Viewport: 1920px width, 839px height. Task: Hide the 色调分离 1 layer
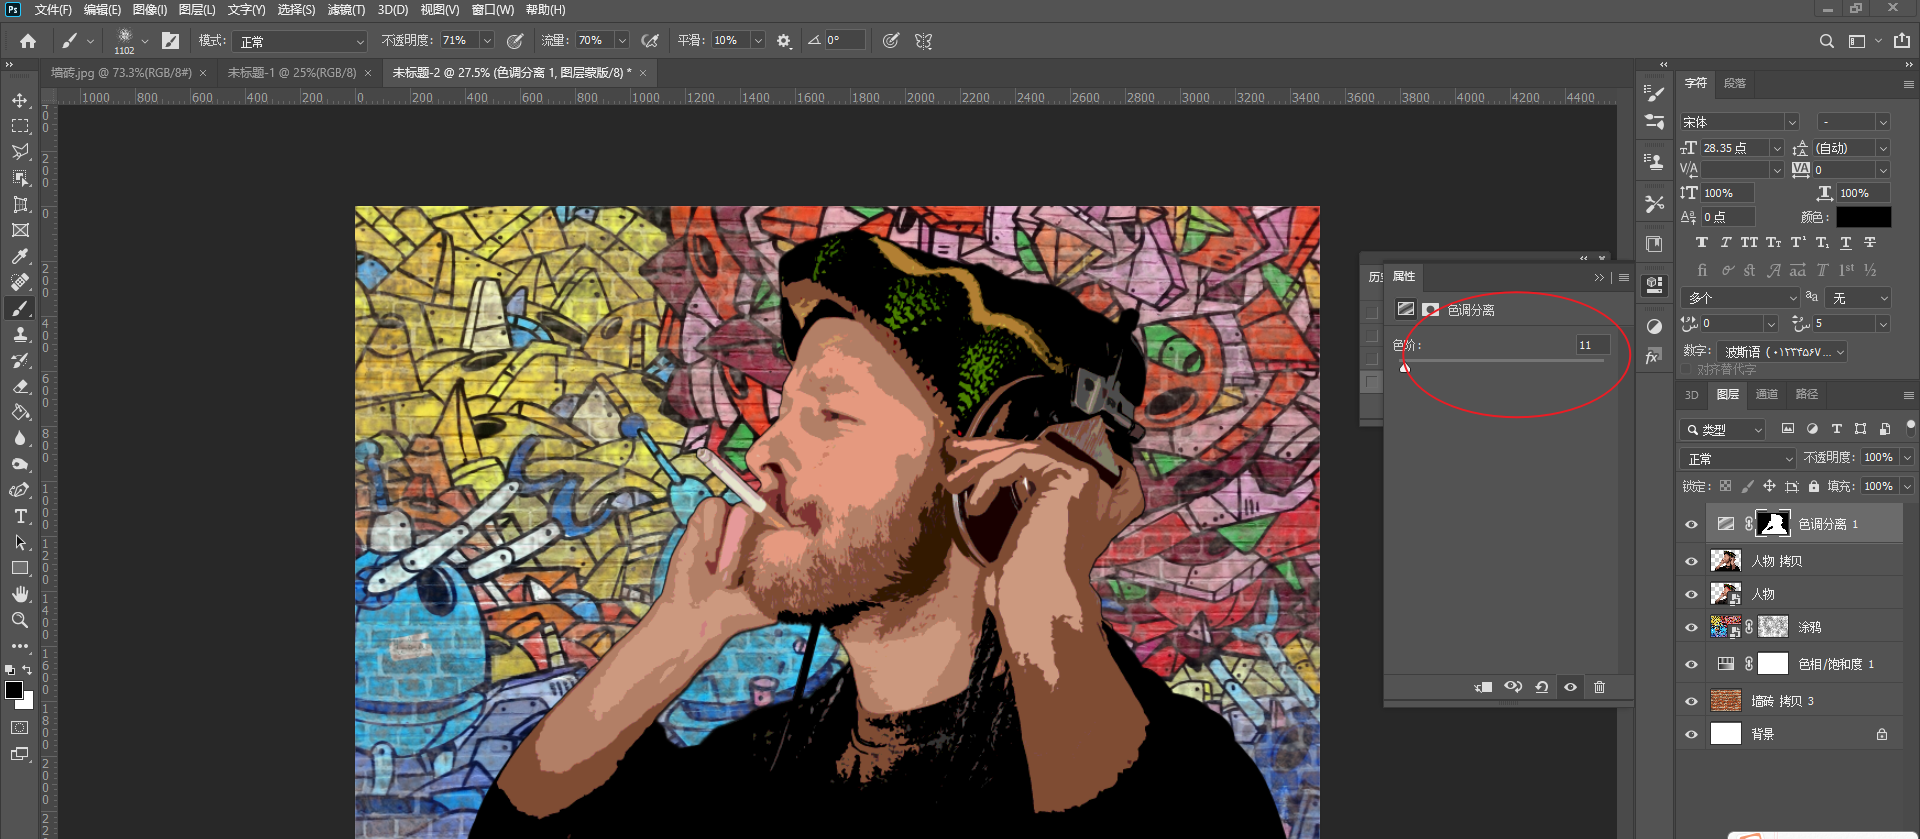point(1691,524)
